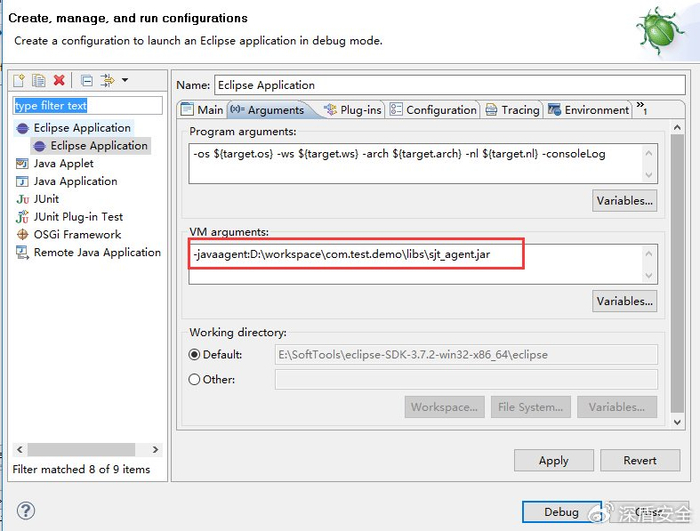Image resolution: width=700 pixels, height=531 pixels.
Task: Collapse all configurations in the tree
Action: 87,80
